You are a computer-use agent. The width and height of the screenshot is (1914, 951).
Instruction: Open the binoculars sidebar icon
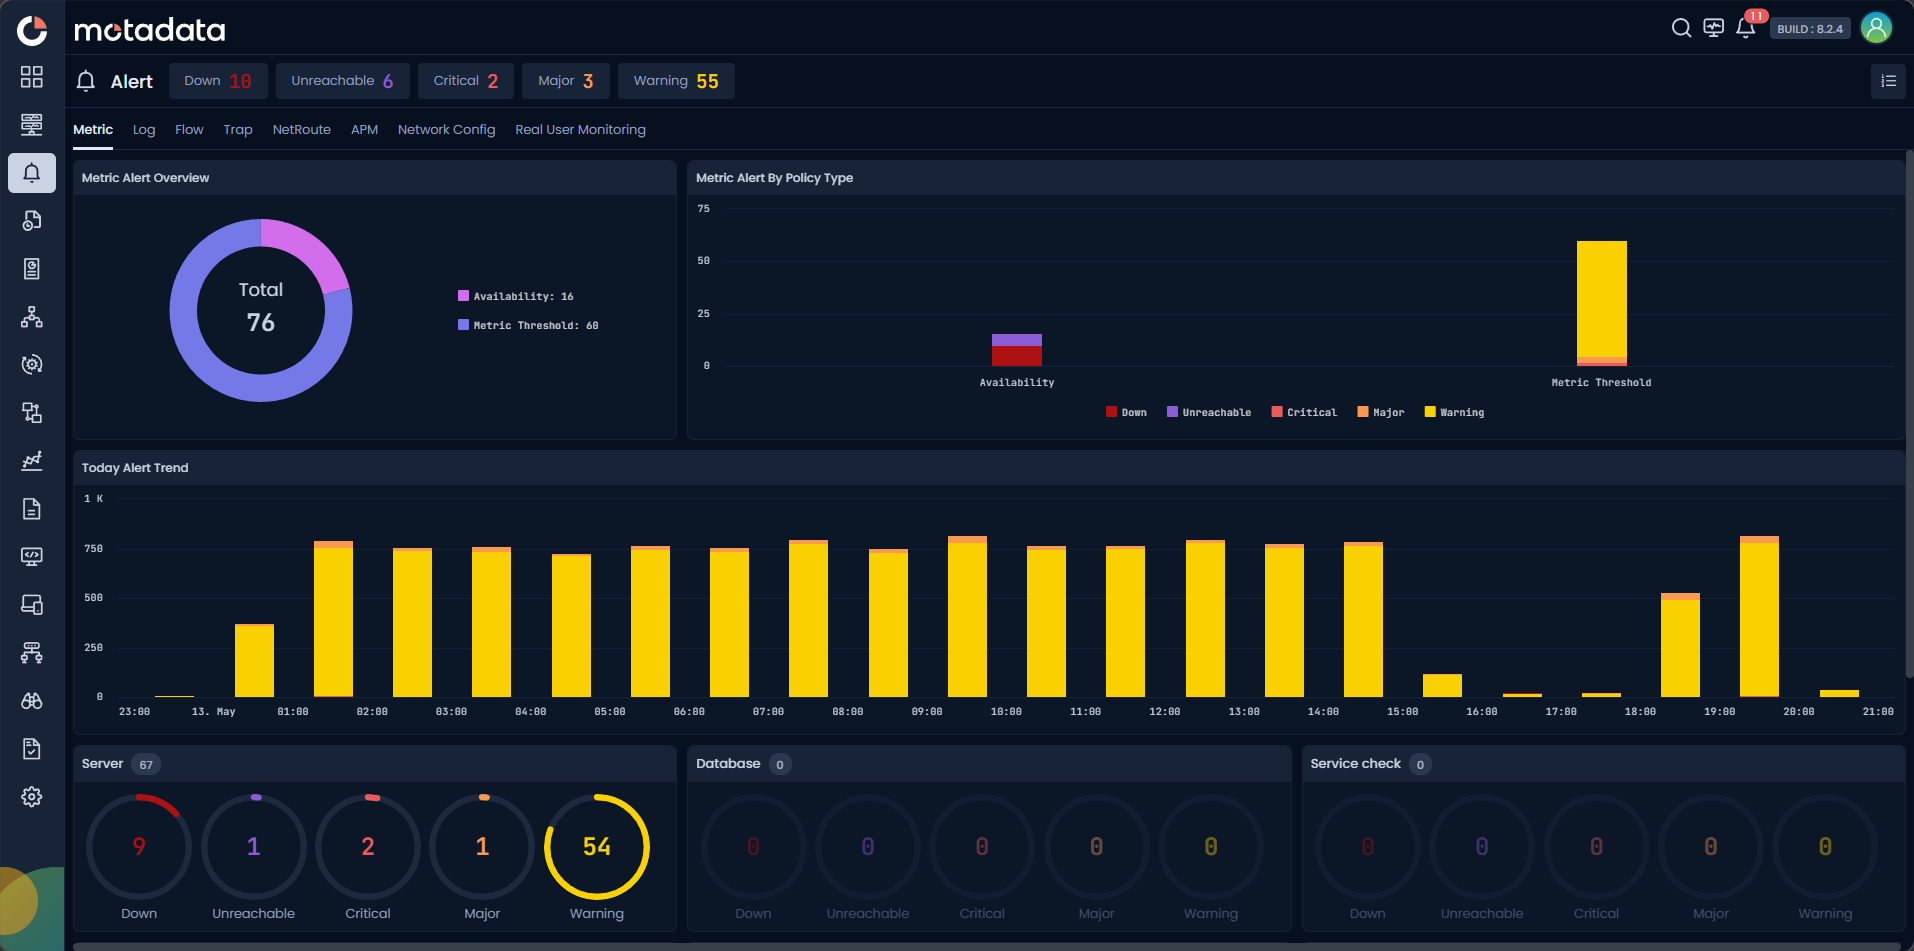pos(32,701)
